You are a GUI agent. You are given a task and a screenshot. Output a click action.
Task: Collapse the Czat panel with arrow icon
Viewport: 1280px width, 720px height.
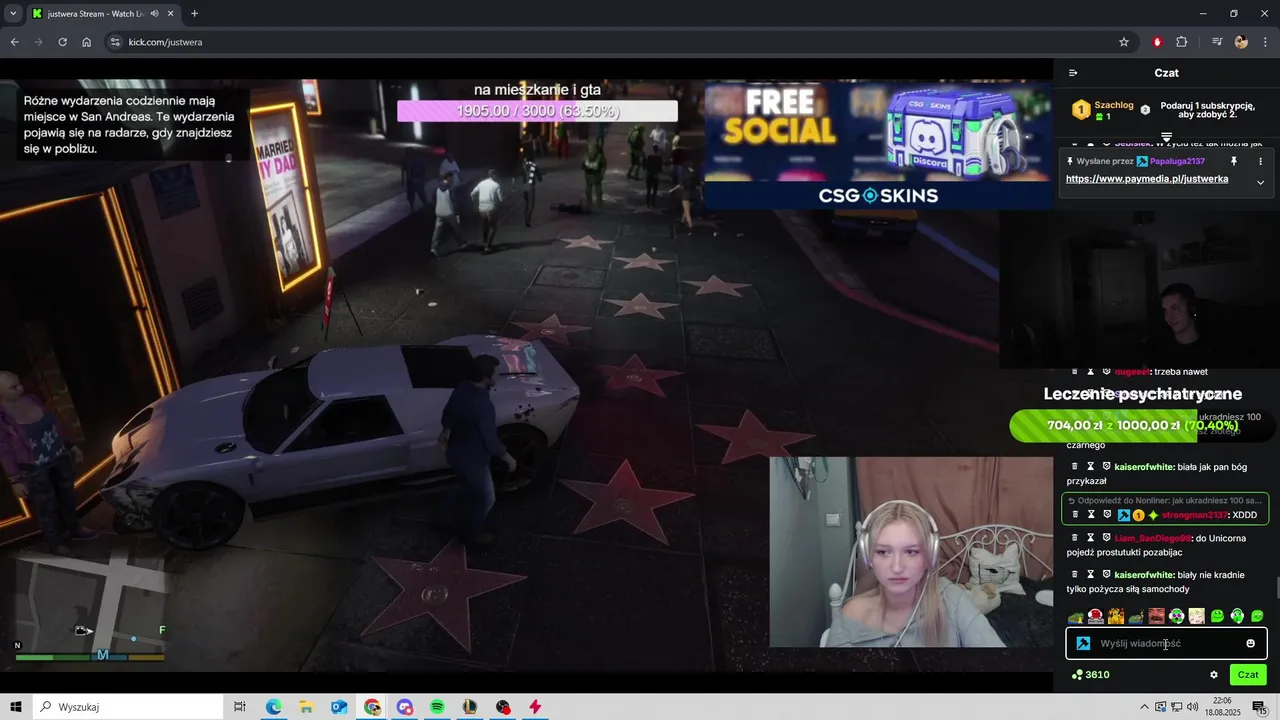[x=1073, y=73]
